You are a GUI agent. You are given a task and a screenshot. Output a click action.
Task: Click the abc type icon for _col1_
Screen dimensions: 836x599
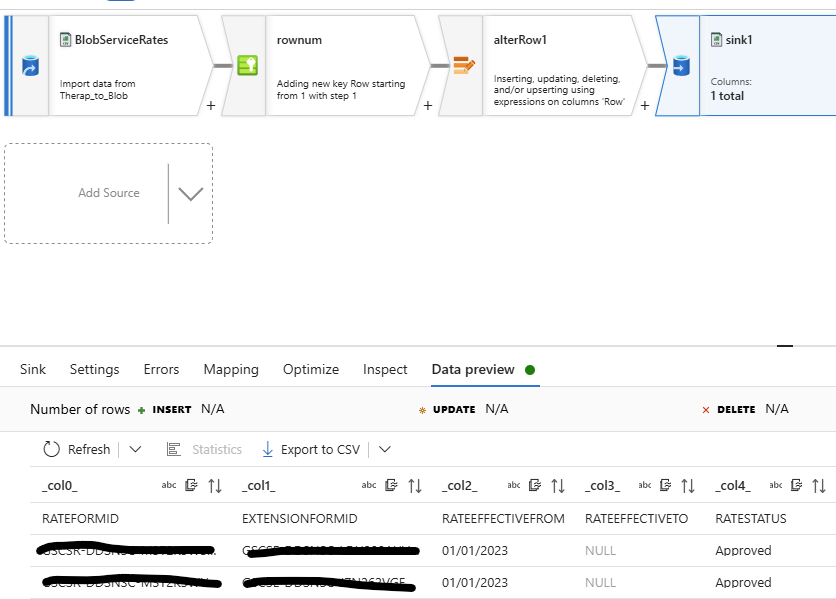click(x=369, y=485)
